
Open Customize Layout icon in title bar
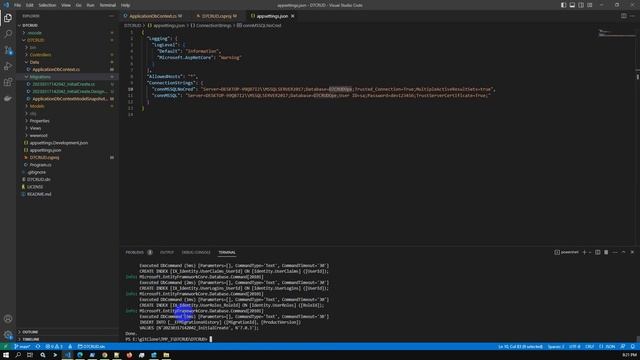590,5
